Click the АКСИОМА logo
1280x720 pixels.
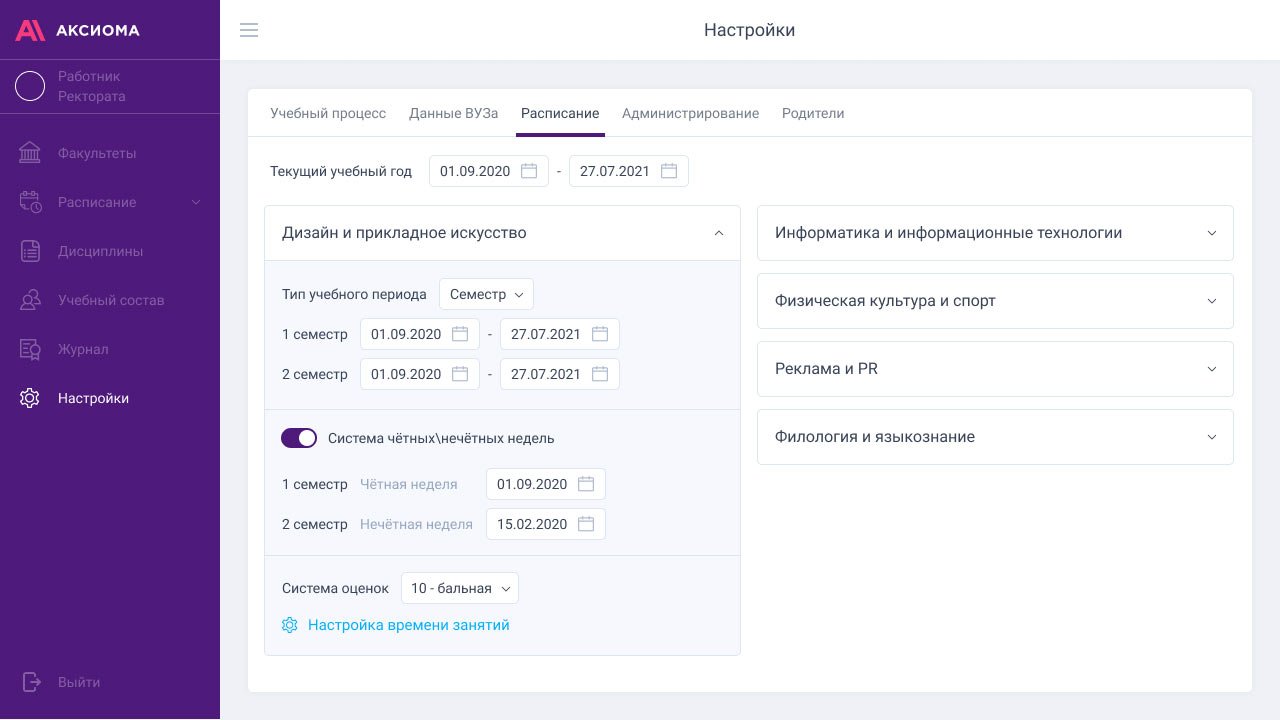78,30
